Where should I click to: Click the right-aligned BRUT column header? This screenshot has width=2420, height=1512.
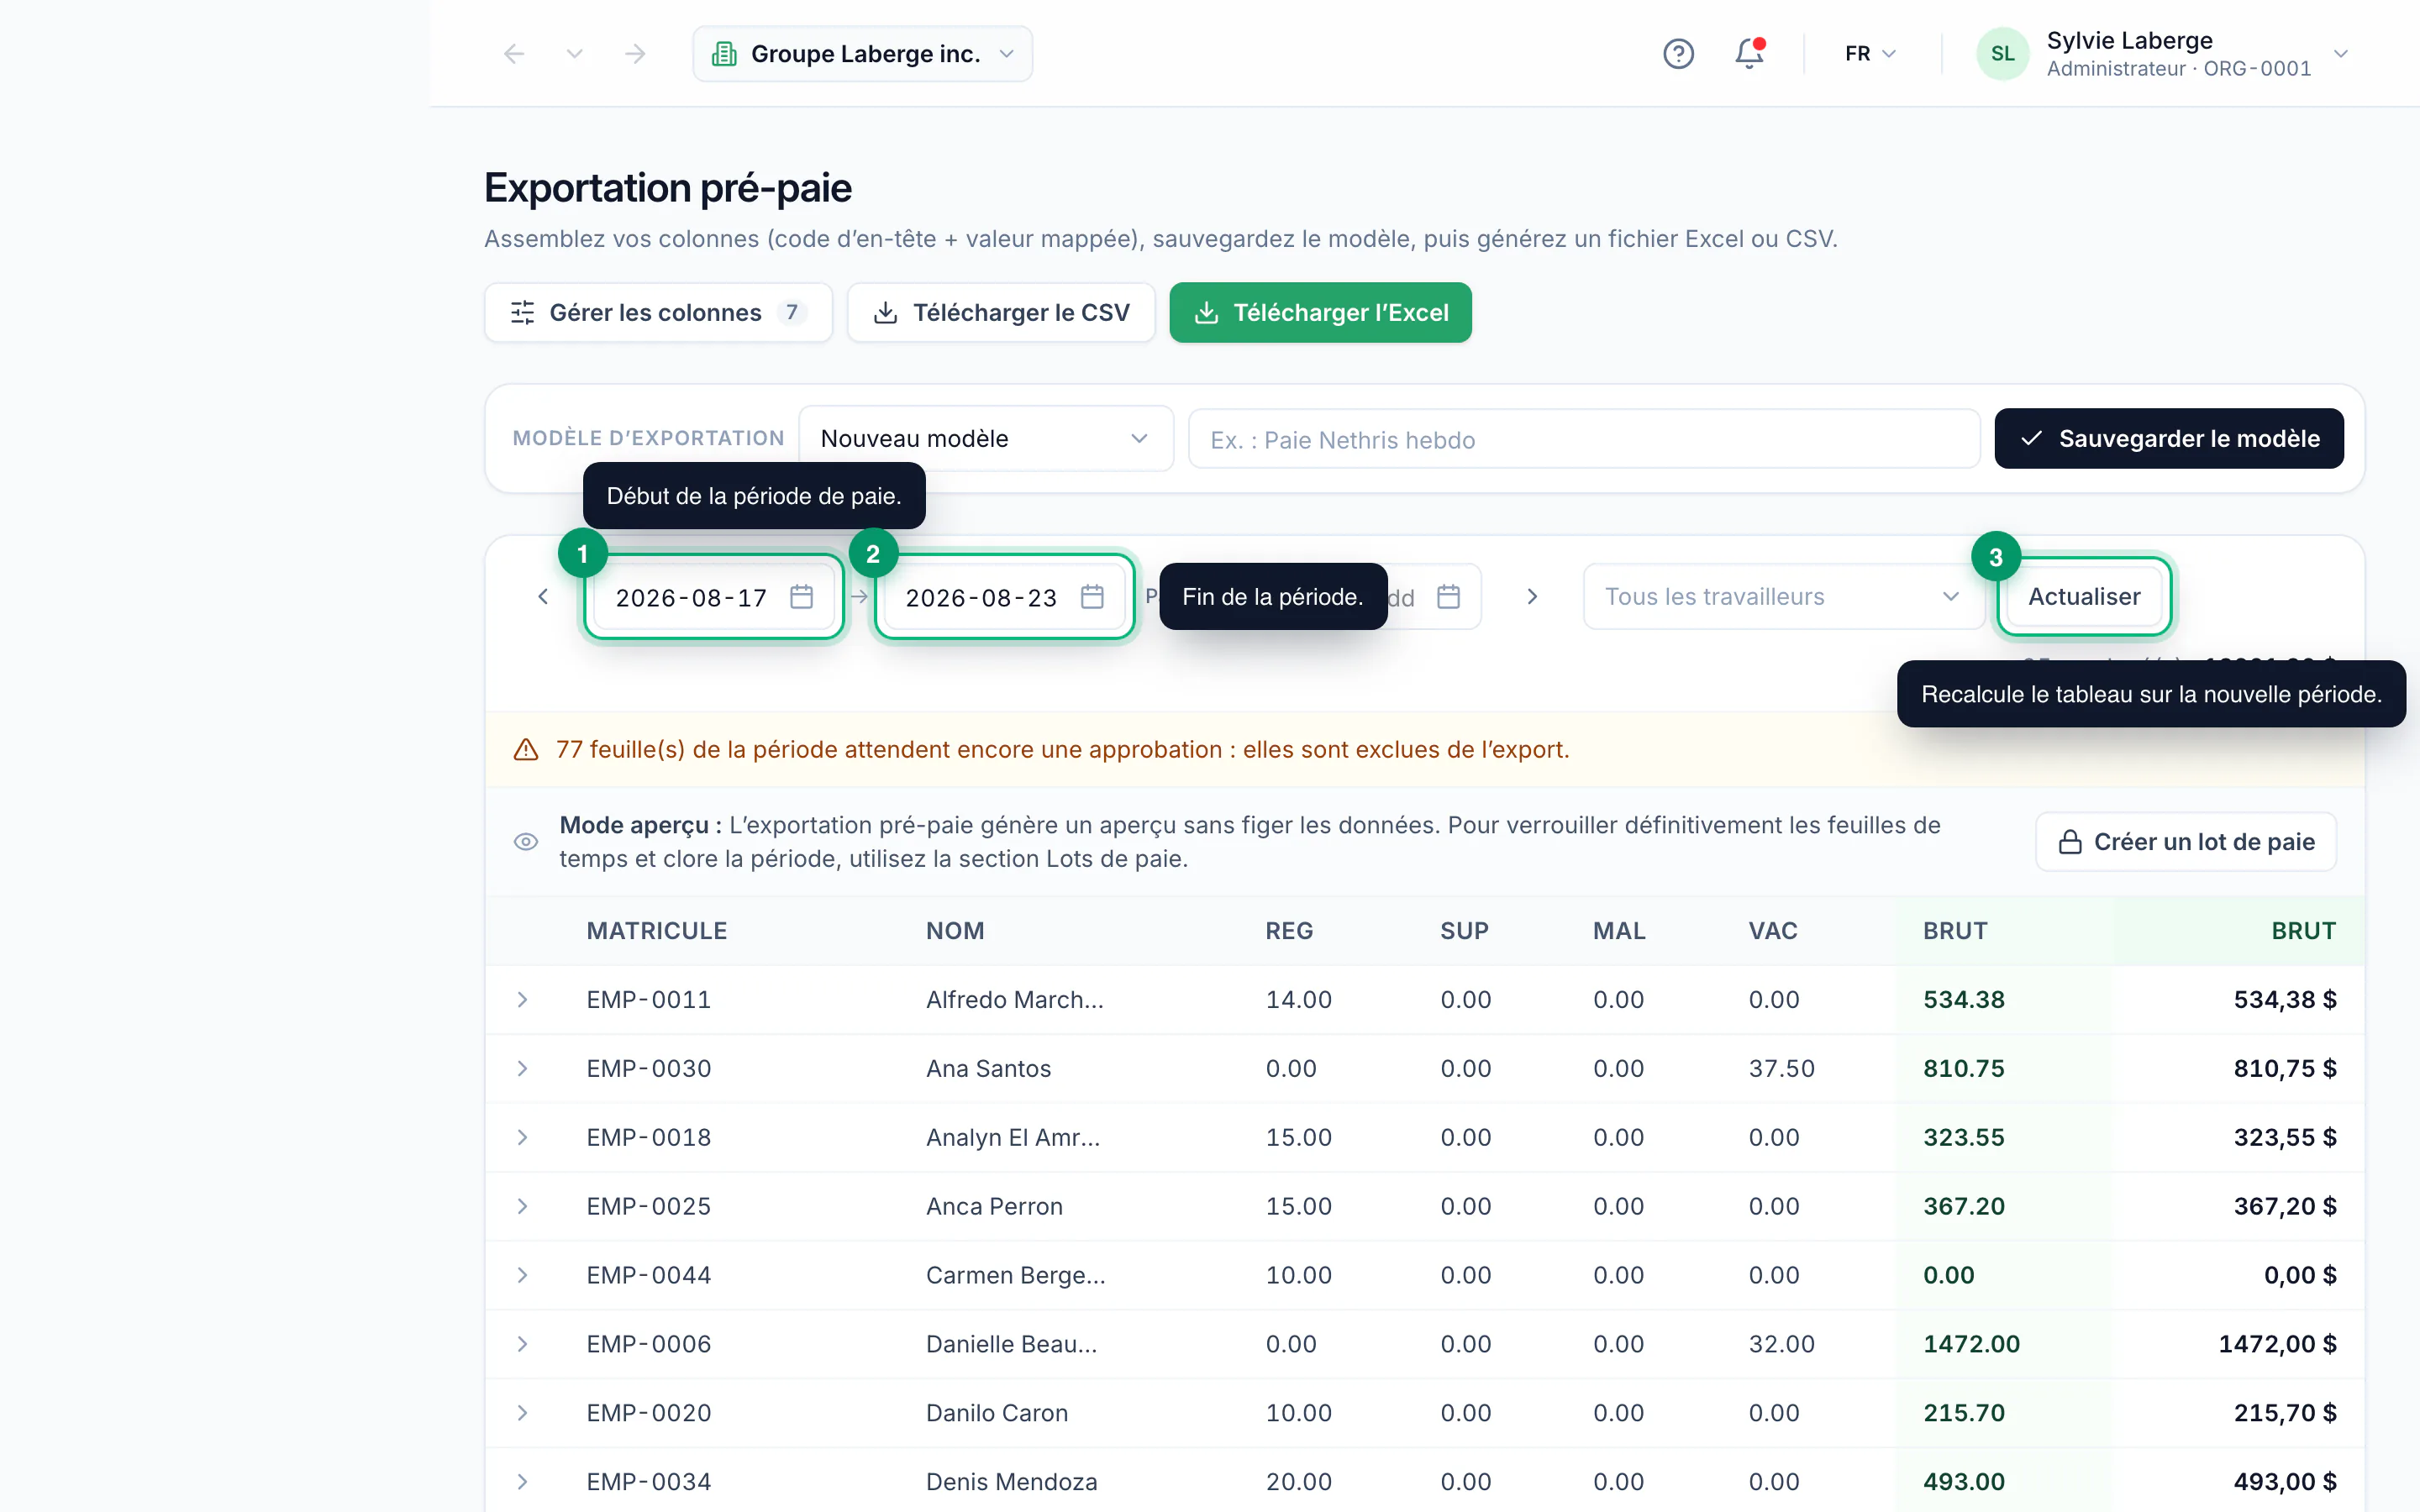click(2303, 931)
